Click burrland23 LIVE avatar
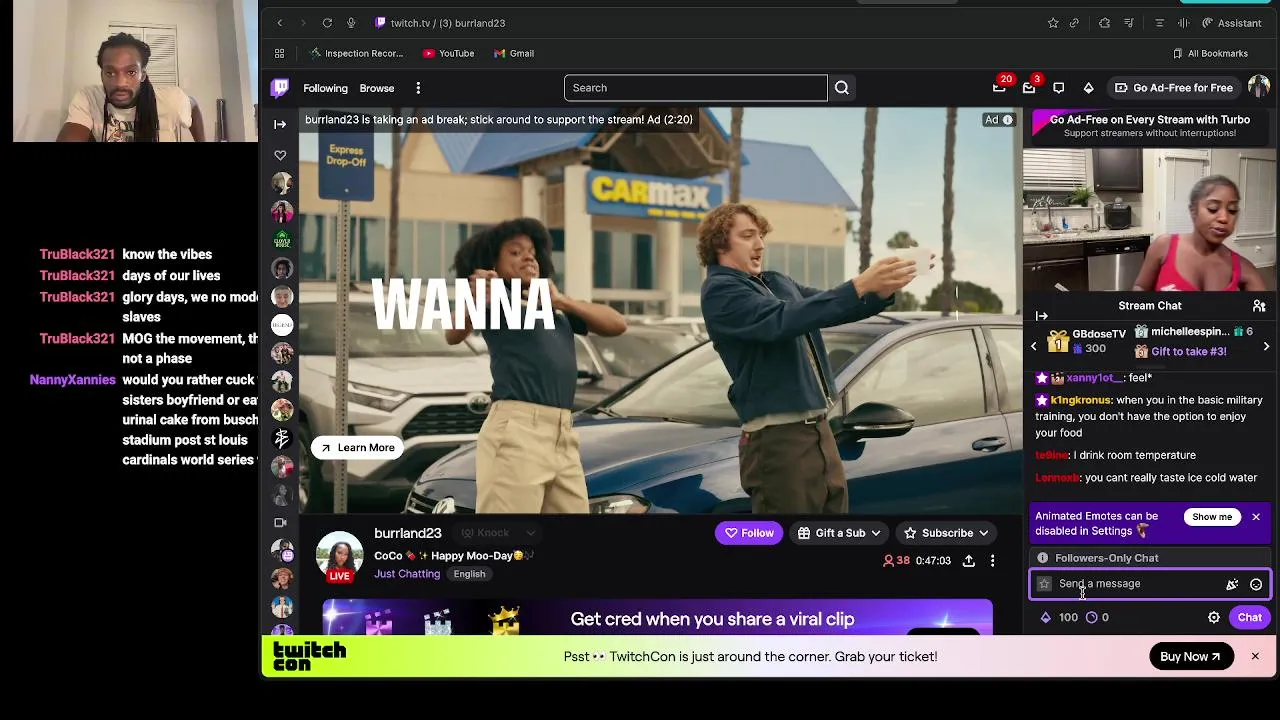The width and height of the screenshot is (1280, 720). 339,556
